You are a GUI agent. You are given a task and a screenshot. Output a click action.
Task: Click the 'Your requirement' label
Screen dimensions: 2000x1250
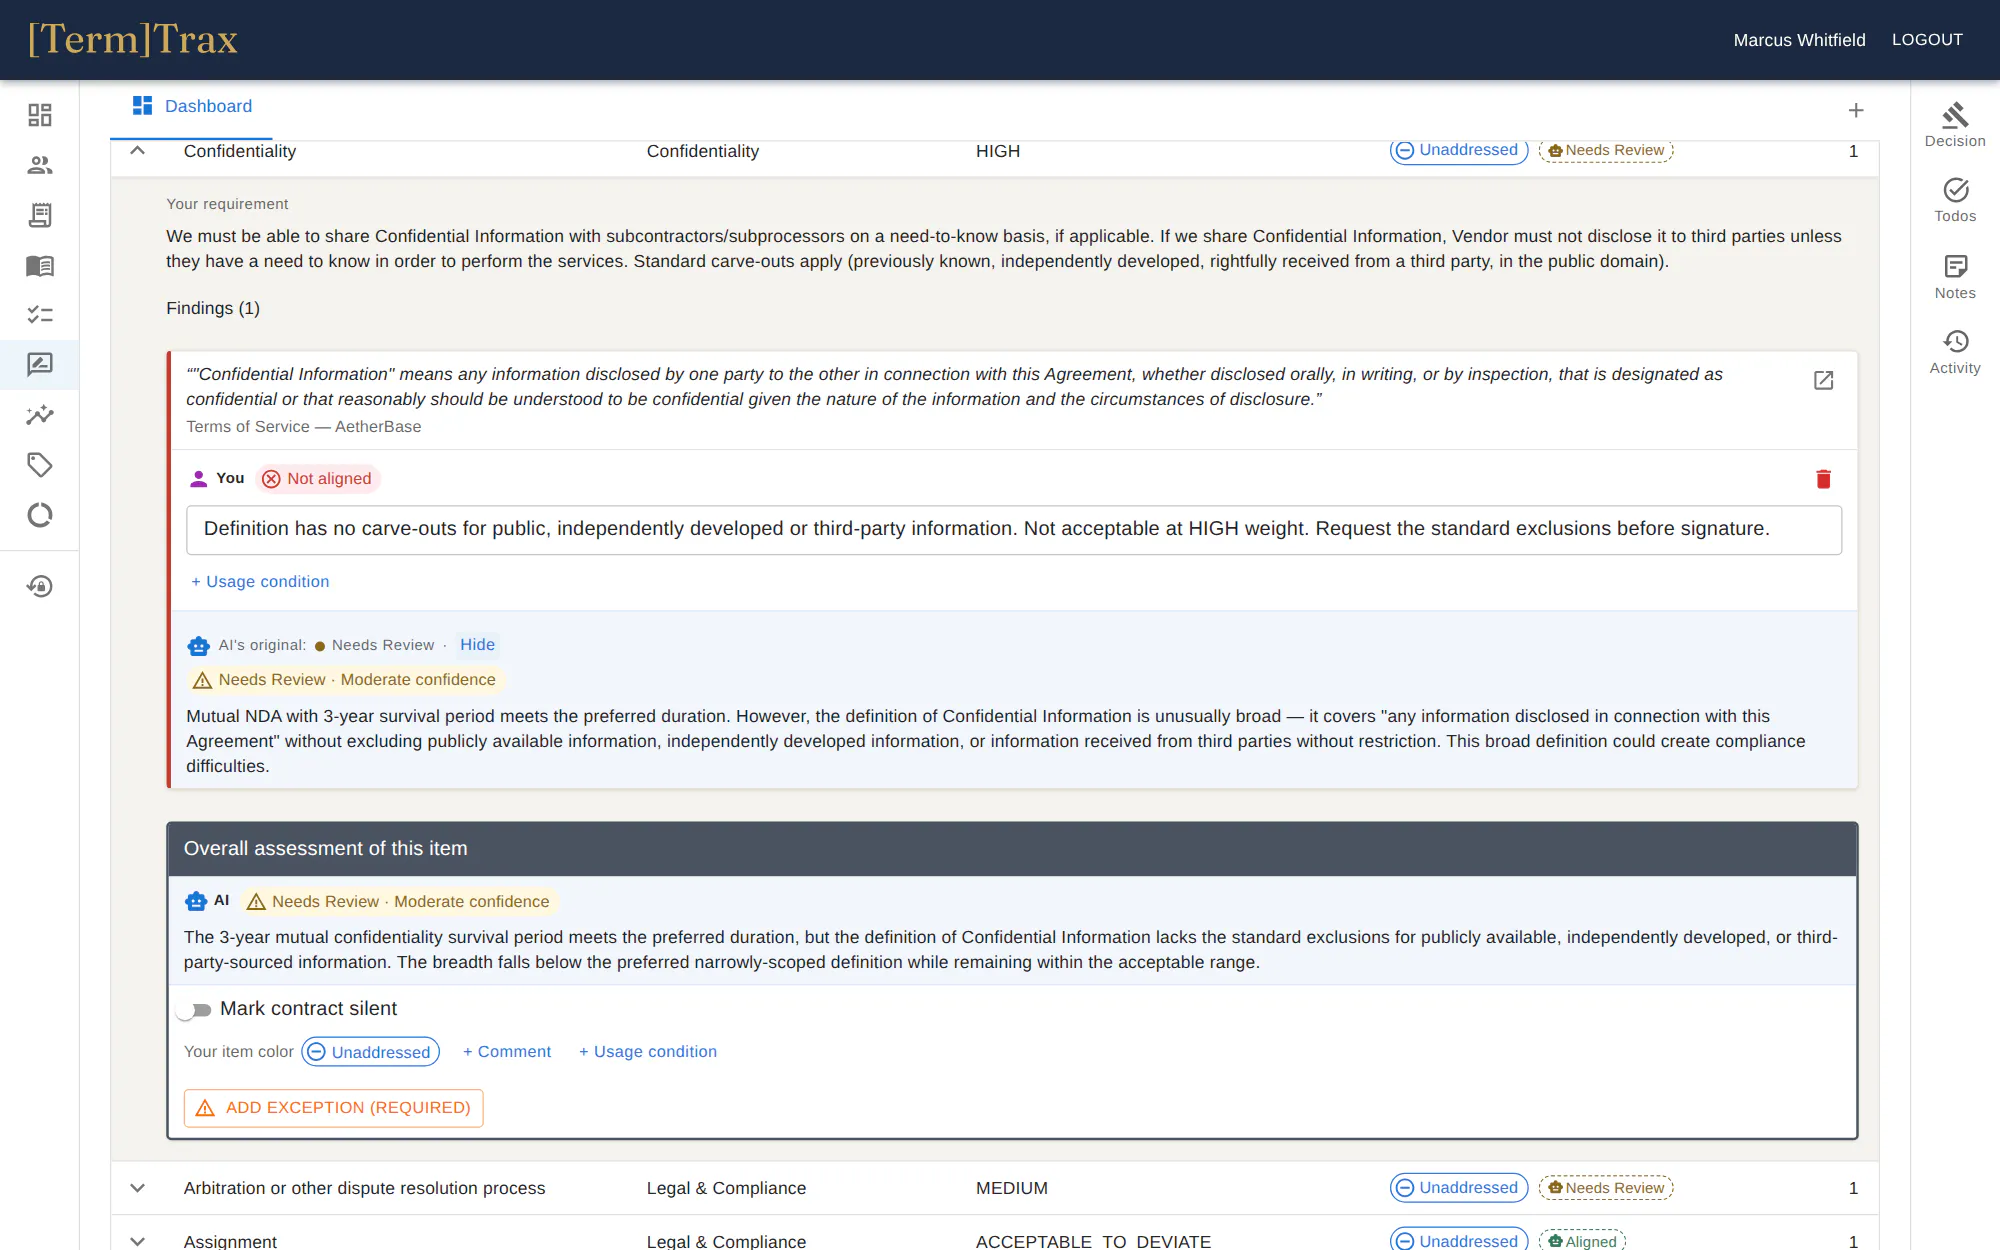point(227,204)
